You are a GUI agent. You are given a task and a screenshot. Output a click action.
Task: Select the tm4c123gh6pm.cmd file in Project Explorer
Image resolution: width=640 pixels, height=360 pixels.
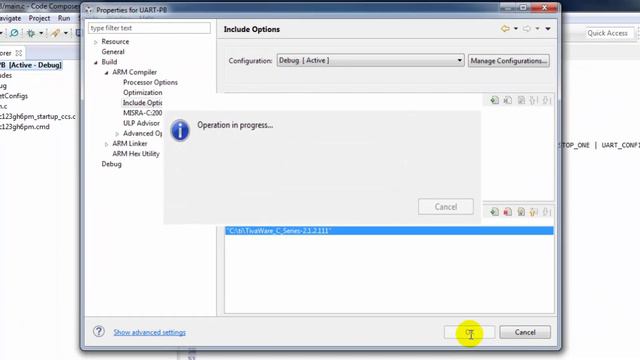(x=24, y=127)
